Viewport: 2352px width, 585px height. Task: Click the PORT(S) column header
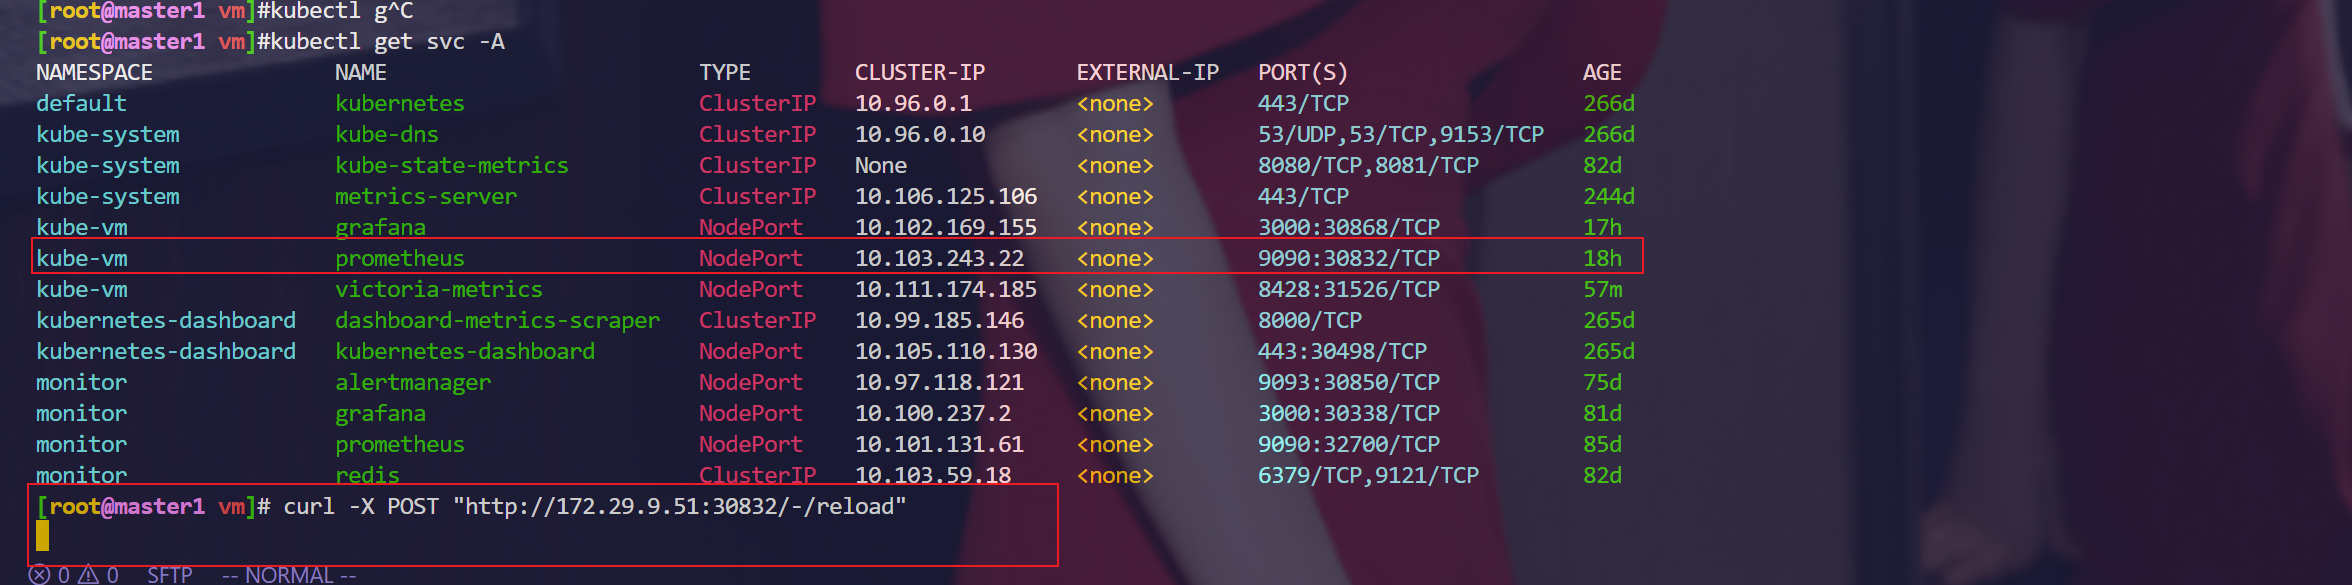point(1302,72)
